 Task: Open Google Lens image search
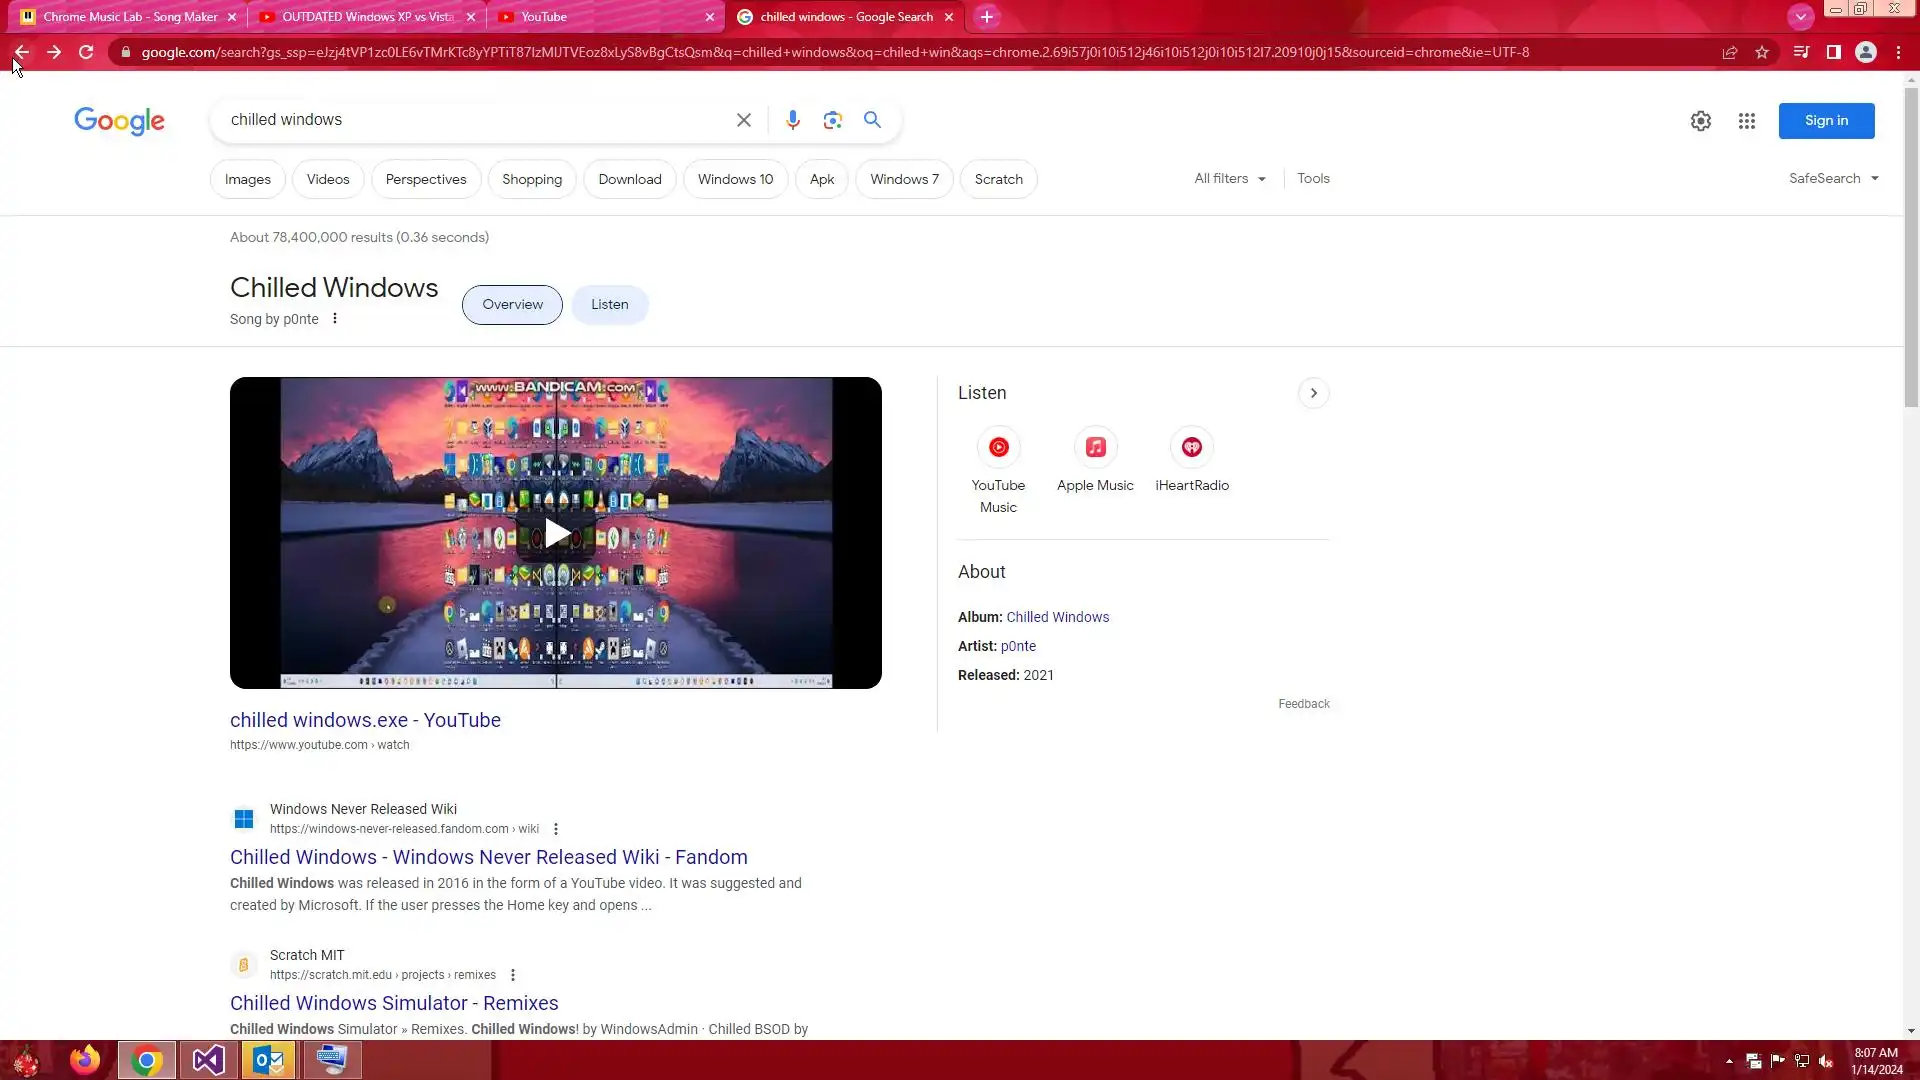point(832,120)
